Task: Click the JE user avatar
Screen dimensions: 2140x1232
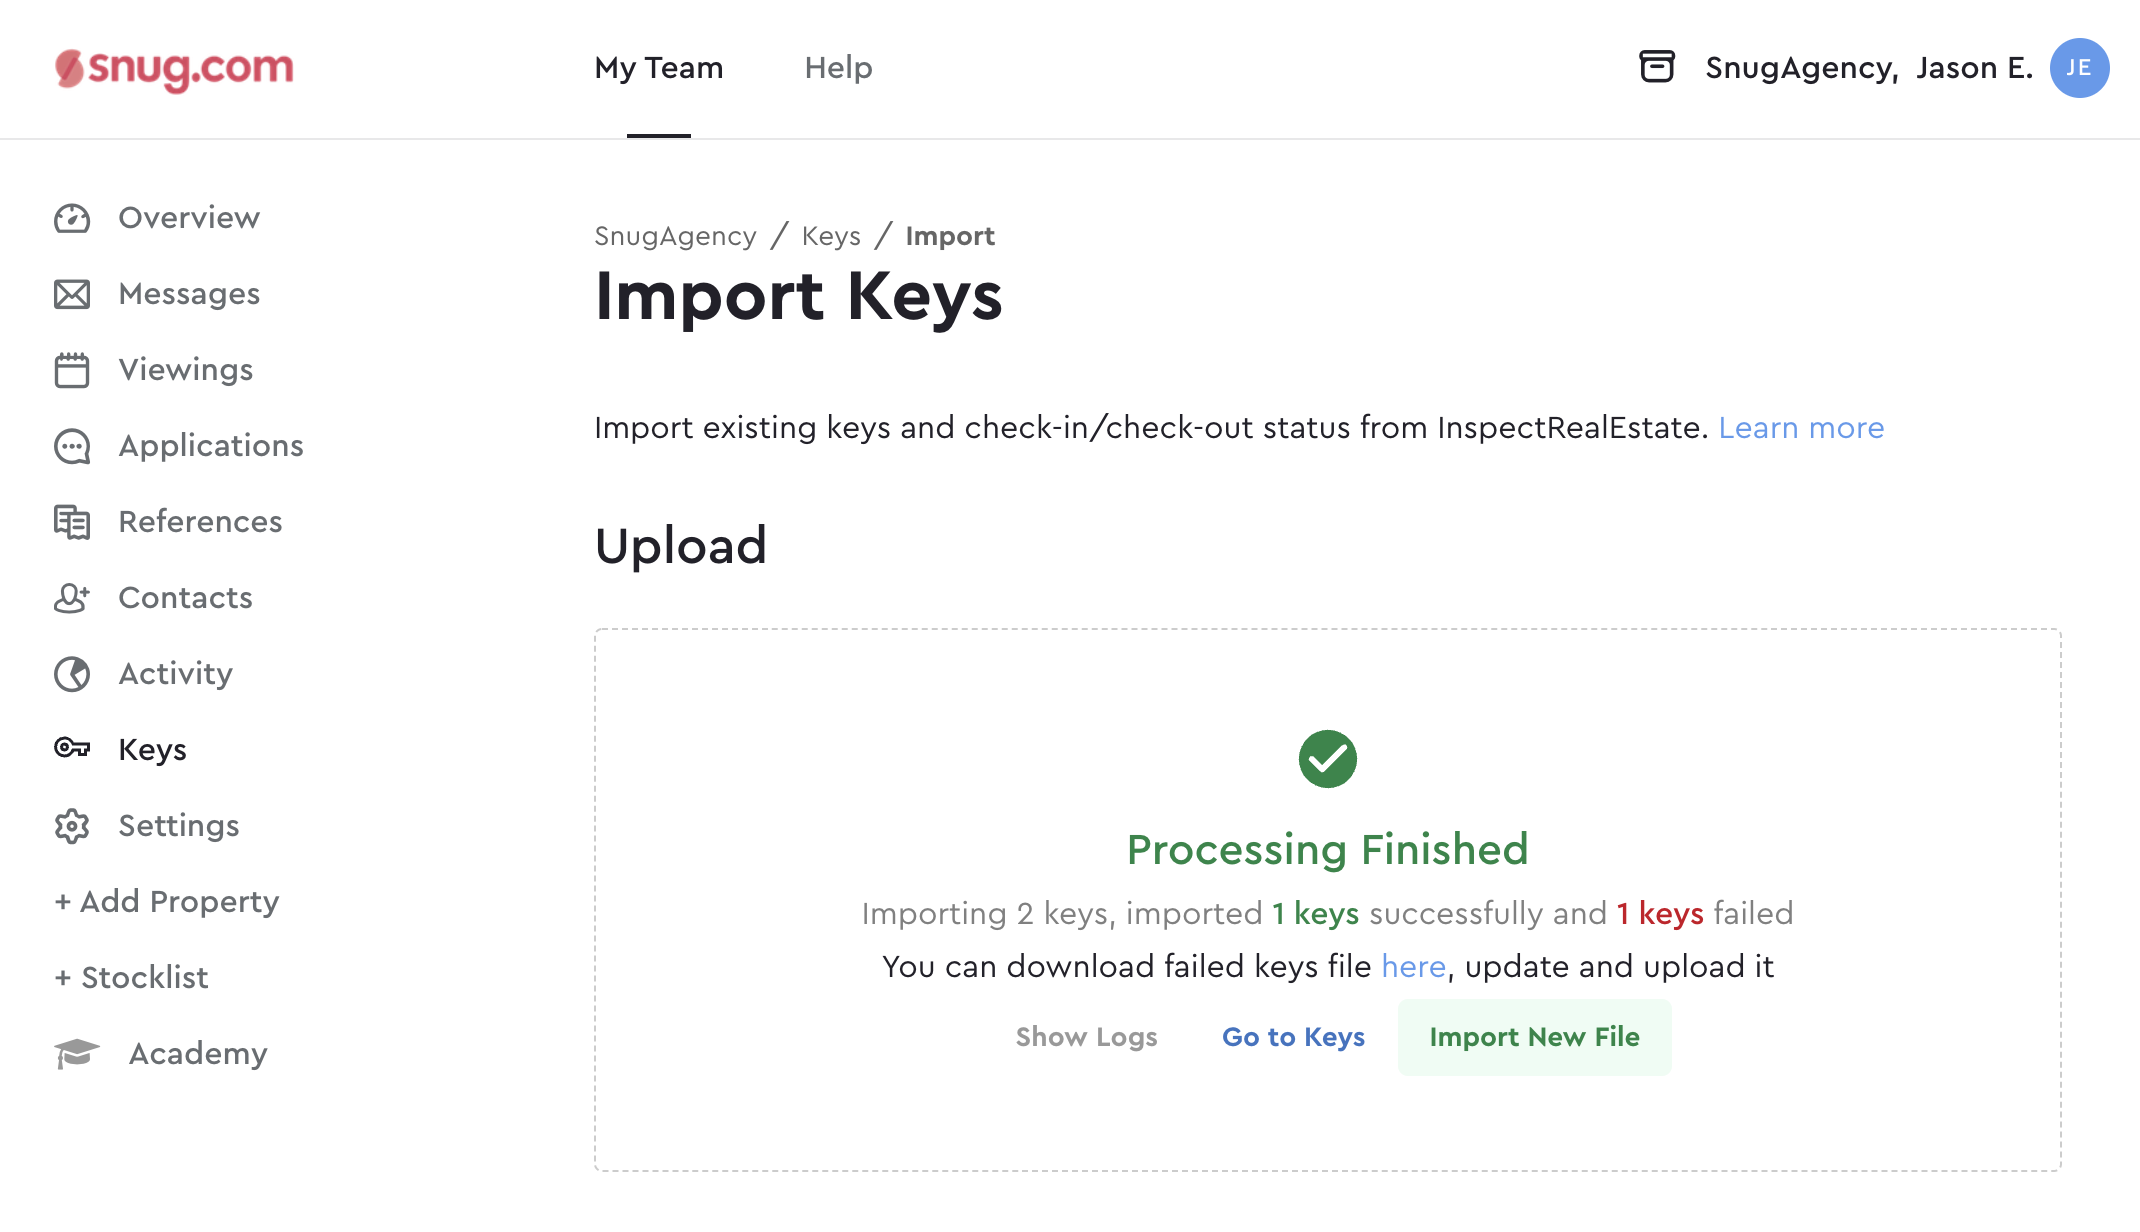Action: [2079, 68]
